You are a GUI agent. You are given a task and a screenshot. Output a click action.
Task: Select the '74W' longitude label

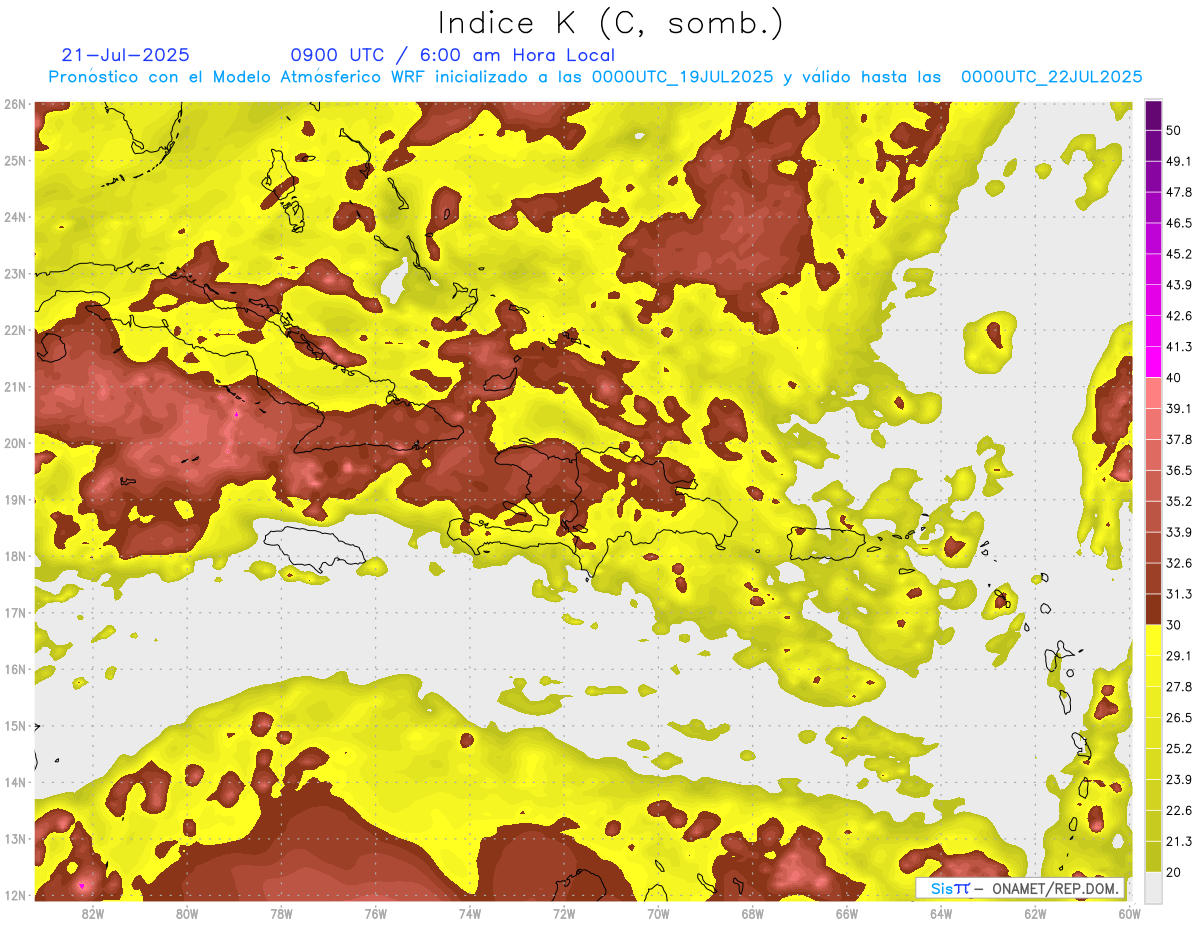point(470,913)
